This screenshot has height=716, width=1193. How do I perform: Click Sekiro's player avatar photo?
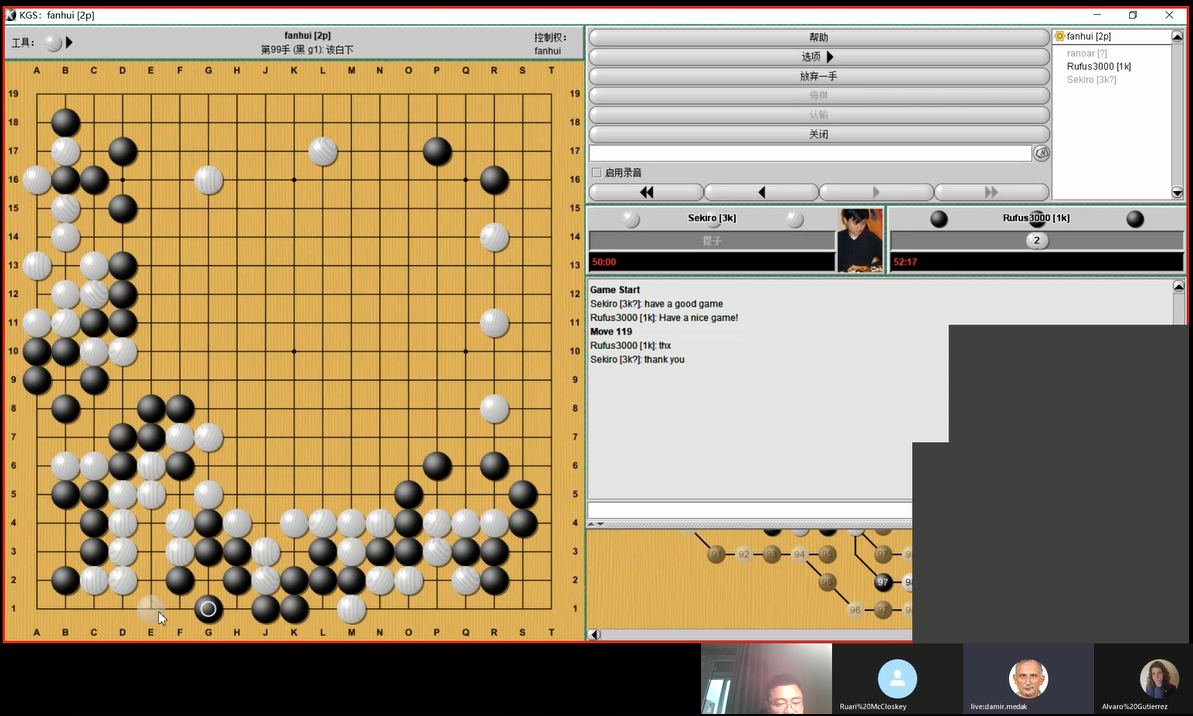860,240
